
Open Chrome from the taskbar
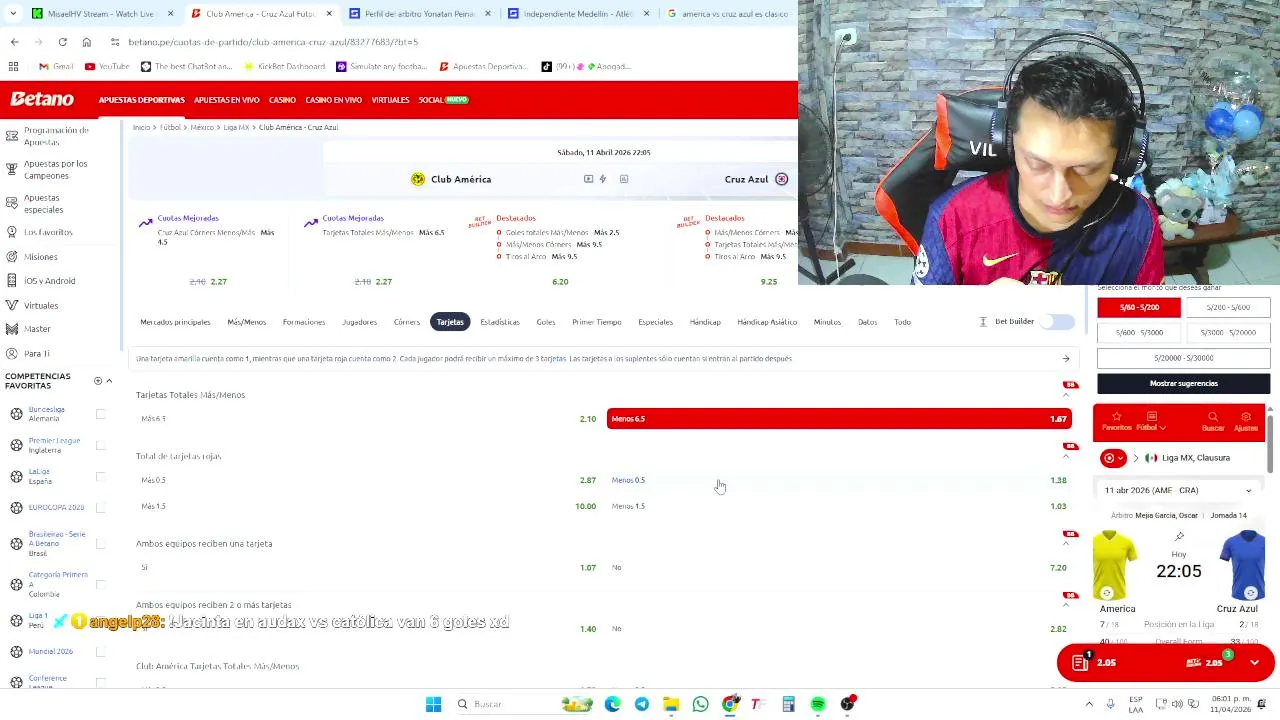point(730,704)
